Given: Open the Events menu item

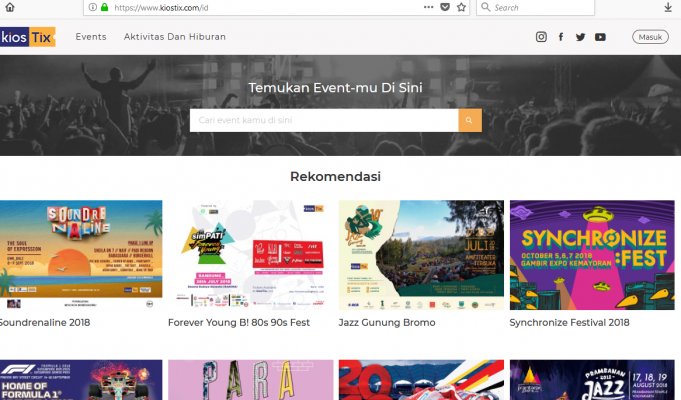Looking at the screenshot, I should 91,37.
